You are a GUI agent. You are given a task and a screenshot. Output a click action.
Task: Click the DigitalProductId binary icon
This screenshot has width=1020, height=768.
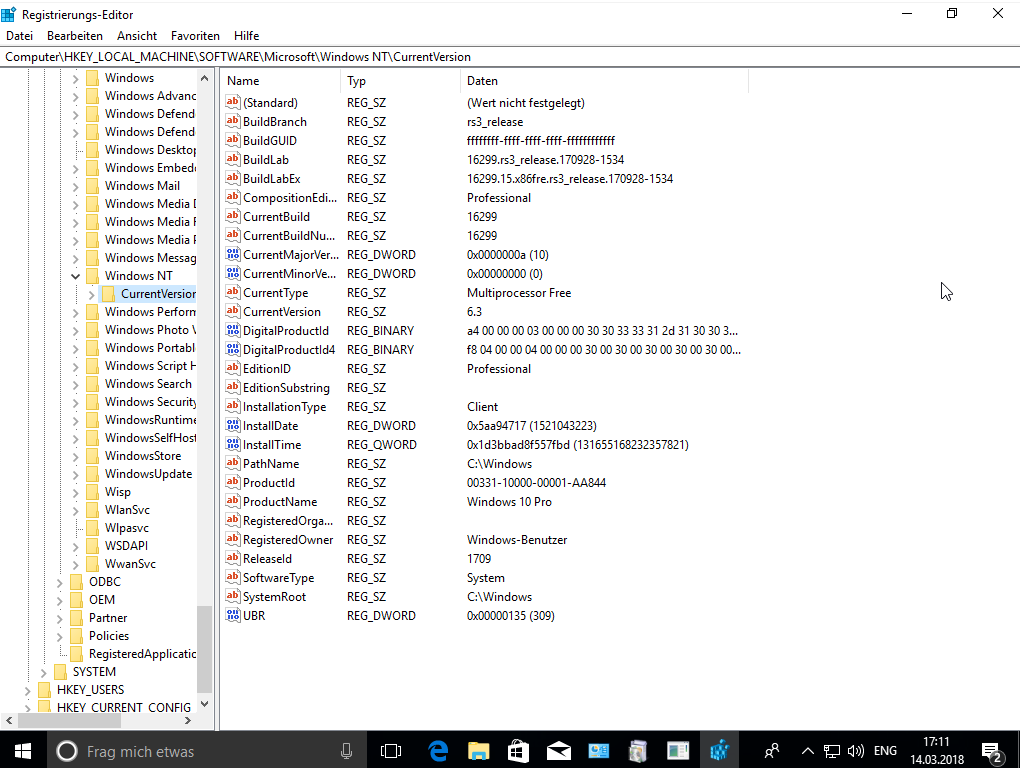(233, 330)
